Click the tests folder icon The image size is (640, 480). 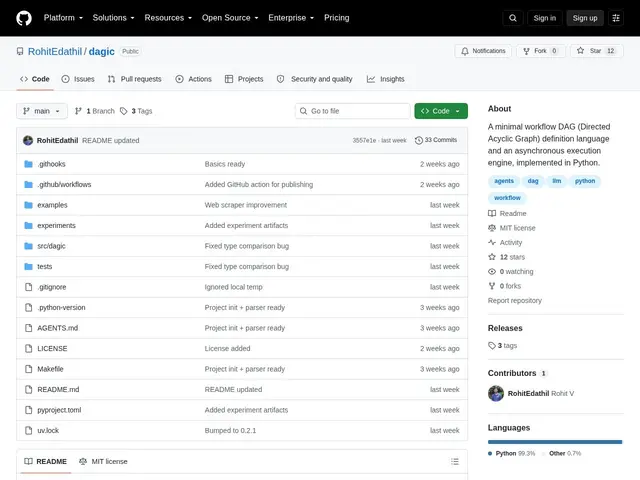pos(28,267)
